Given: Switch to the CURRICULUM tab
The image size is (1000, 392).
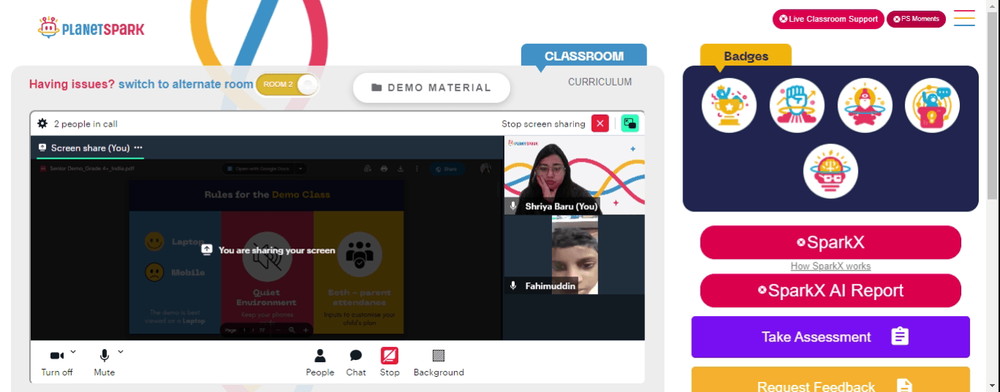Looking at the screenshot, I should [x=600, y=82].
